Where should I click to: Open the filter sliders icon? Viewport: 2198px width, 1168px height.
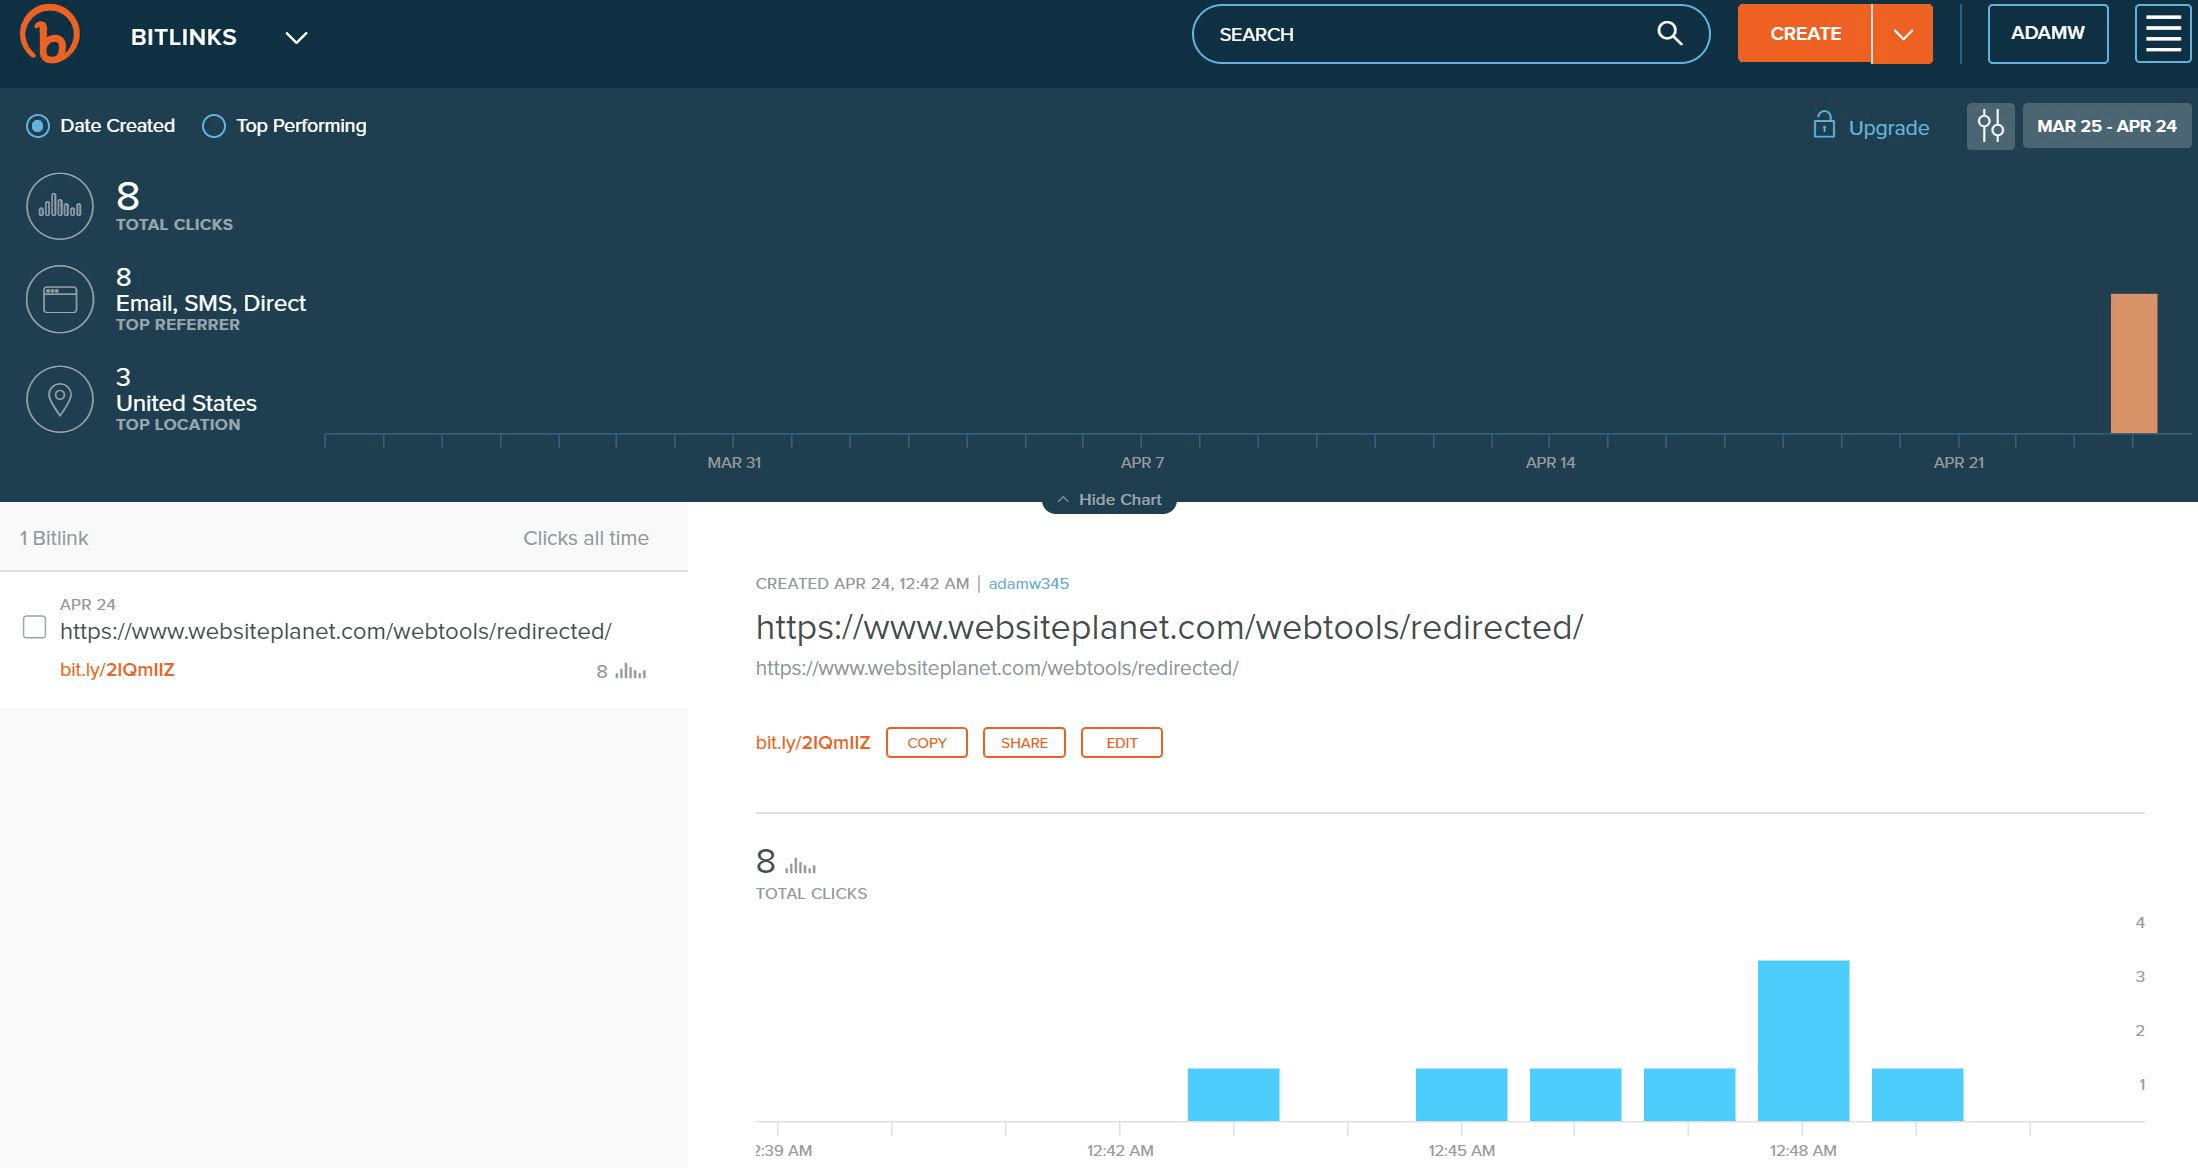click(1990, 126)
